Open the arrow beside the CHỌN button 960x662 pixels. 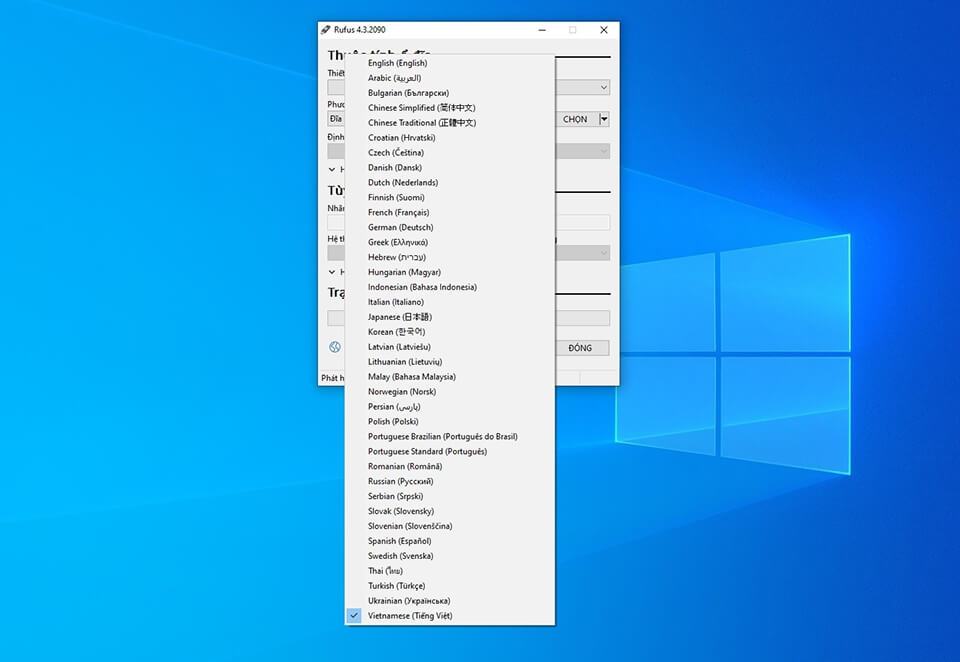point(603,119)
